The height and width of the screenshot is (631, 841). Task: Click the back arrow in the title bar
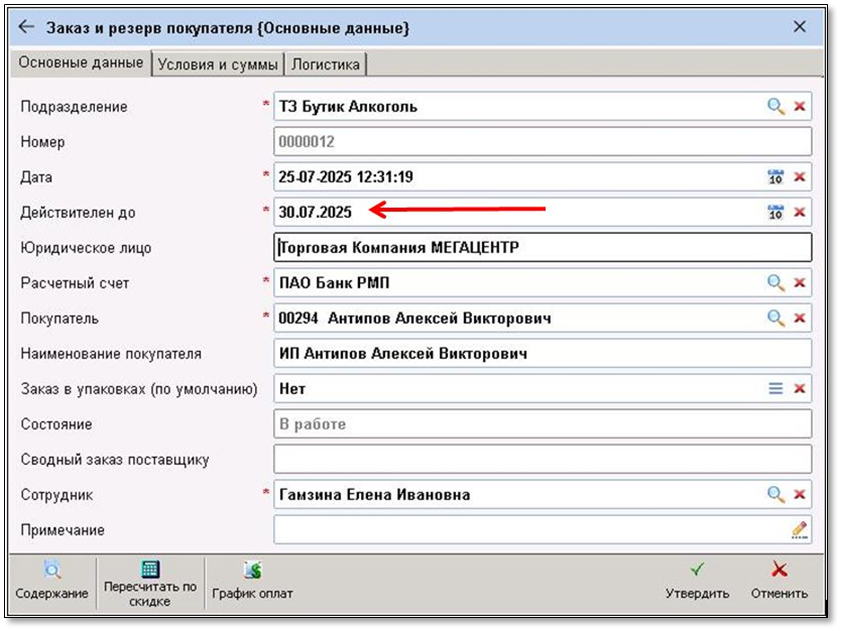coord(27,28)
